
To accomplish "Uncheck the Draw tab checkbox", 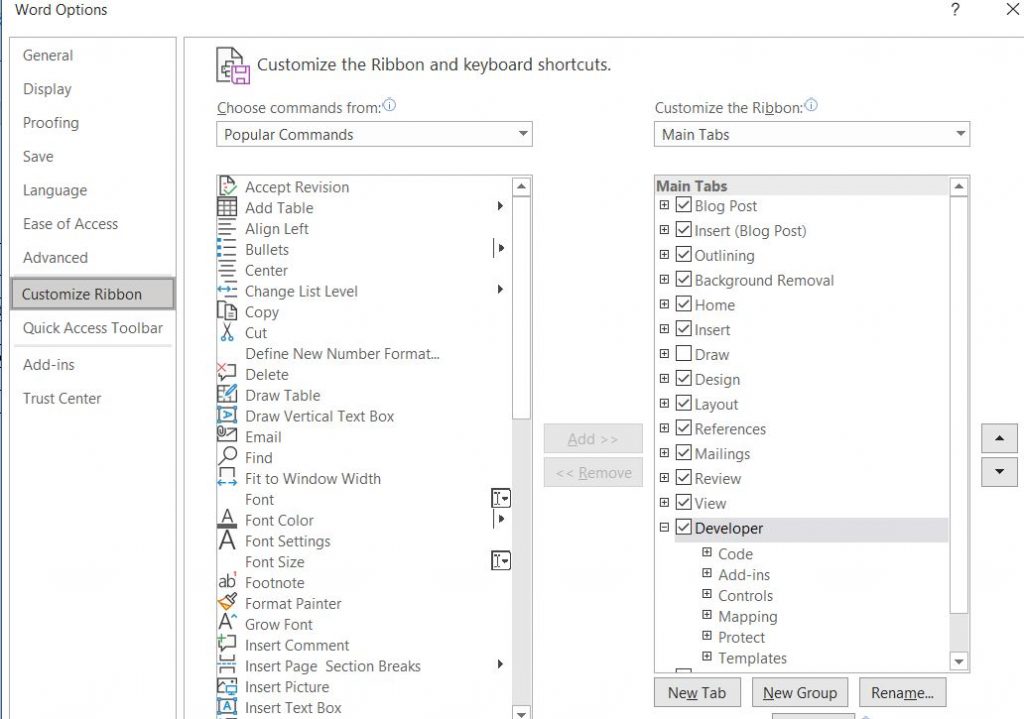I will [683, 354].
